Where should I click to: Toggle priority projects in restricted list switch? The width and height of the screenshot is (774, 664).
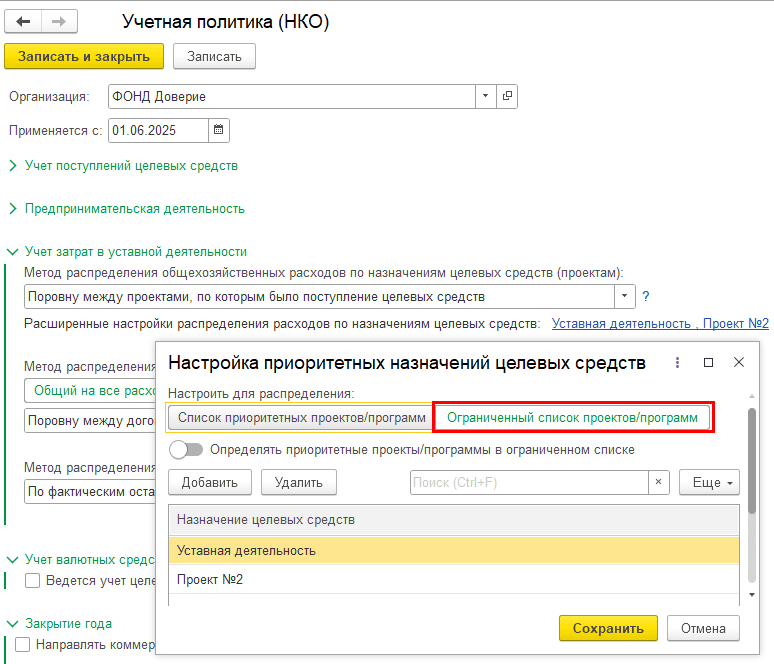coord(186,450)
